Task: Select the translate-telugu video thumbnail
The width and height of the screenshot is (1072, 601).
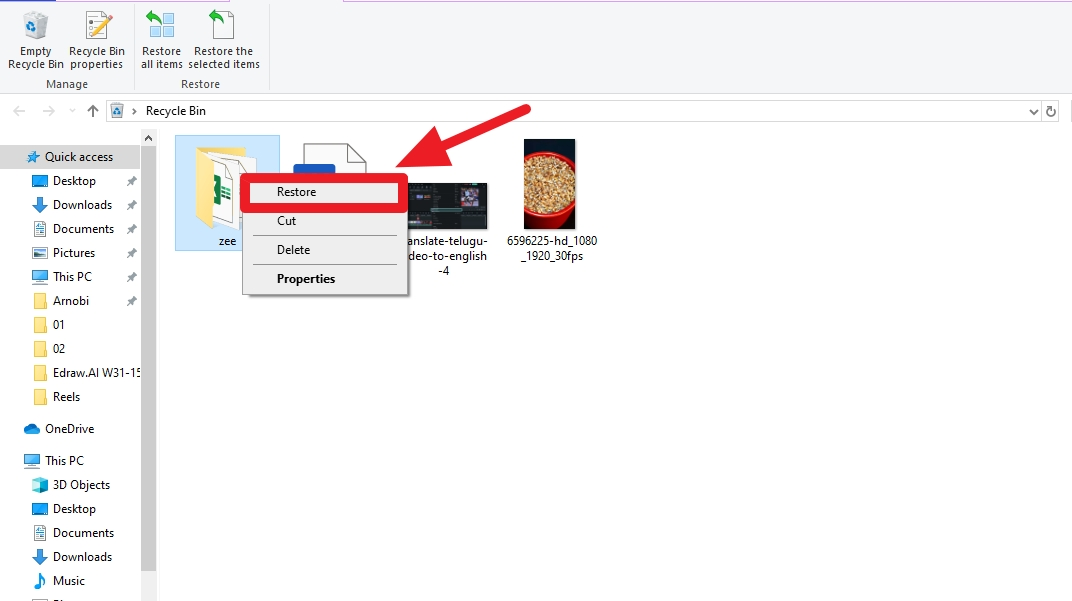Action: click(x=448, y=205)
